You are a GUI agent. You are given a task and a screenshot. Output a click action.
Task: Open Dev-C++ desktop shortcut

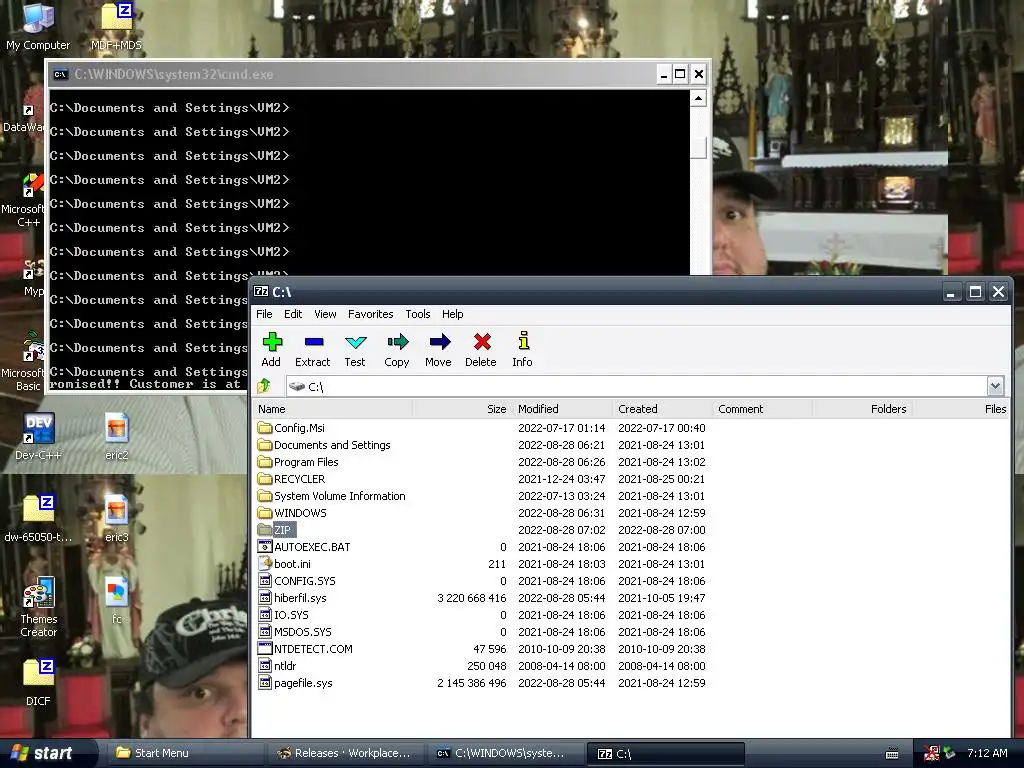pyautogui.click(x=38, y=436)
